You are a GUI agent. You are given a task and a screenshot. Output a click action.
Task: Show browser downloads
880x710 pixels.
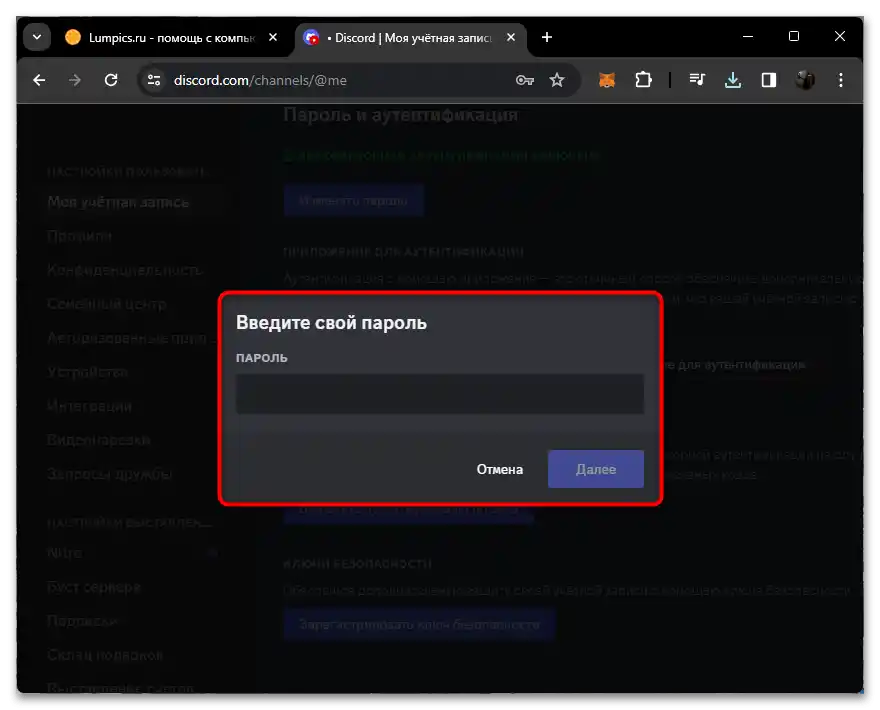(x=732, y=80)
